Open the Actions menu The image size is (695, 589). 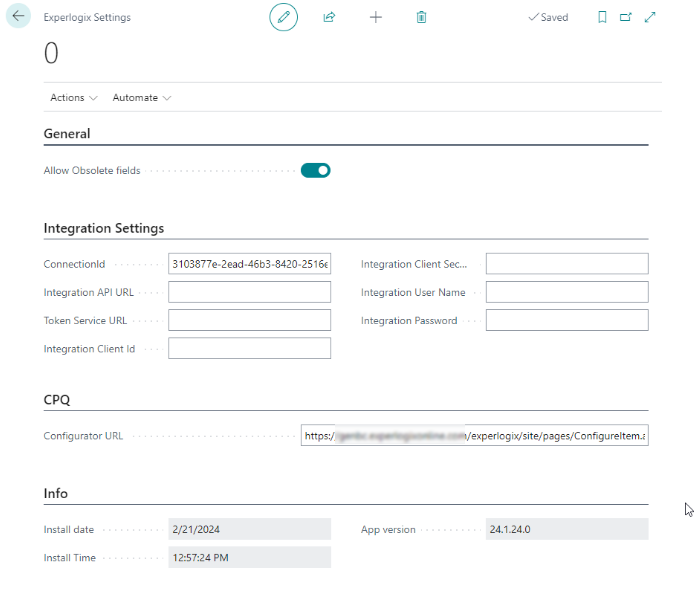[74, 98]
